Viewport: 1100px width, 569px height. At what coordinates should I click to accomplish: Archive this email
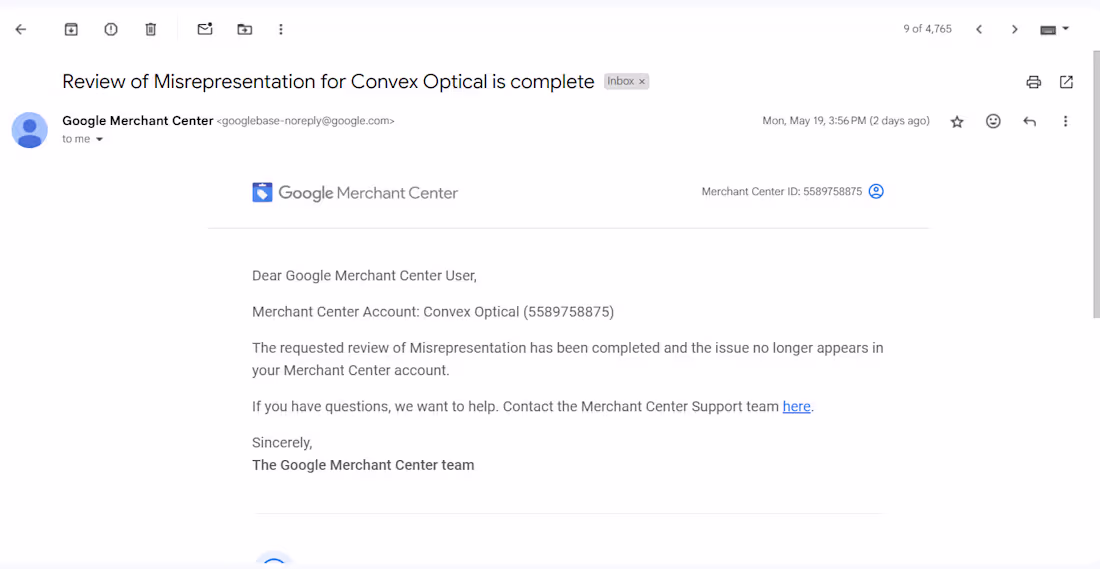pos(71,29)
